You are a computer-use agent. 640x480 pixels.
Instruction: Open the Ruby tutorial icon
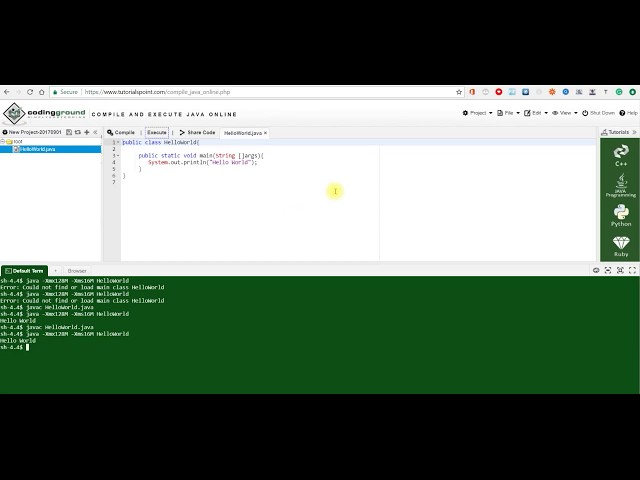tap(621, 246)
